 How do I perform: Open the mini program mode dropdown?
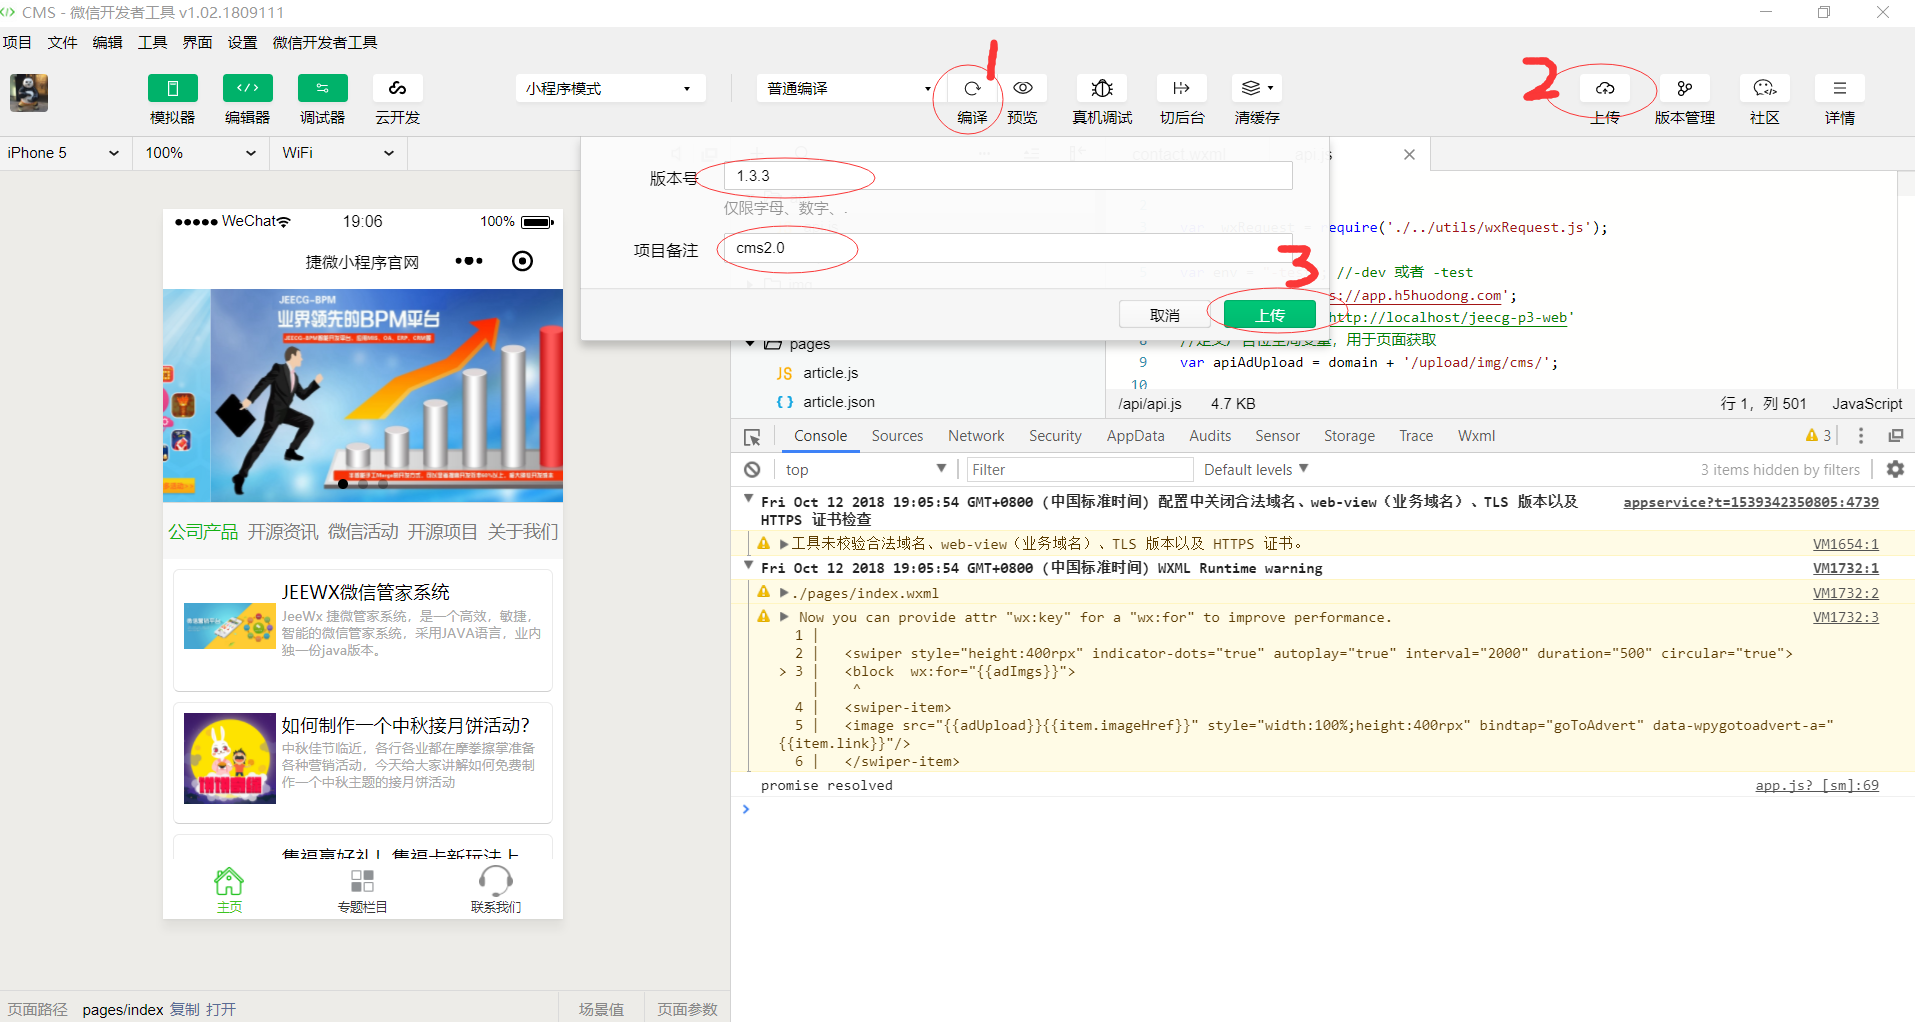pyautogui.click(x=611, y=88)
